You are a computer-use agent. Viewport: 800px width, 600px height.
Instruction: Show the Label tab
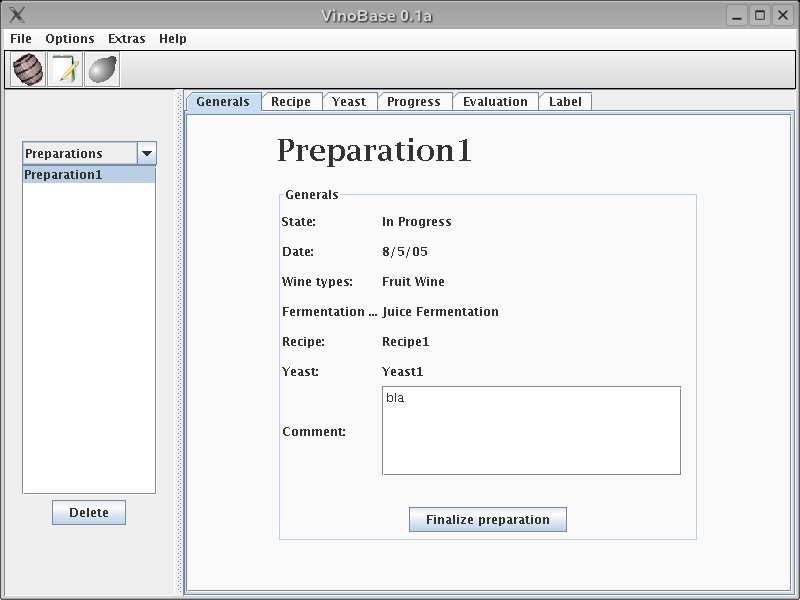point(565,102)
